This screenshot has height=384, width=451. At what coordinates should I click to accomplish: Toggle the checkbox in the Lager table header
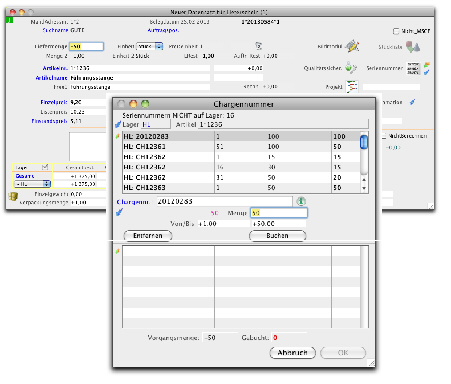click(45, 167)
